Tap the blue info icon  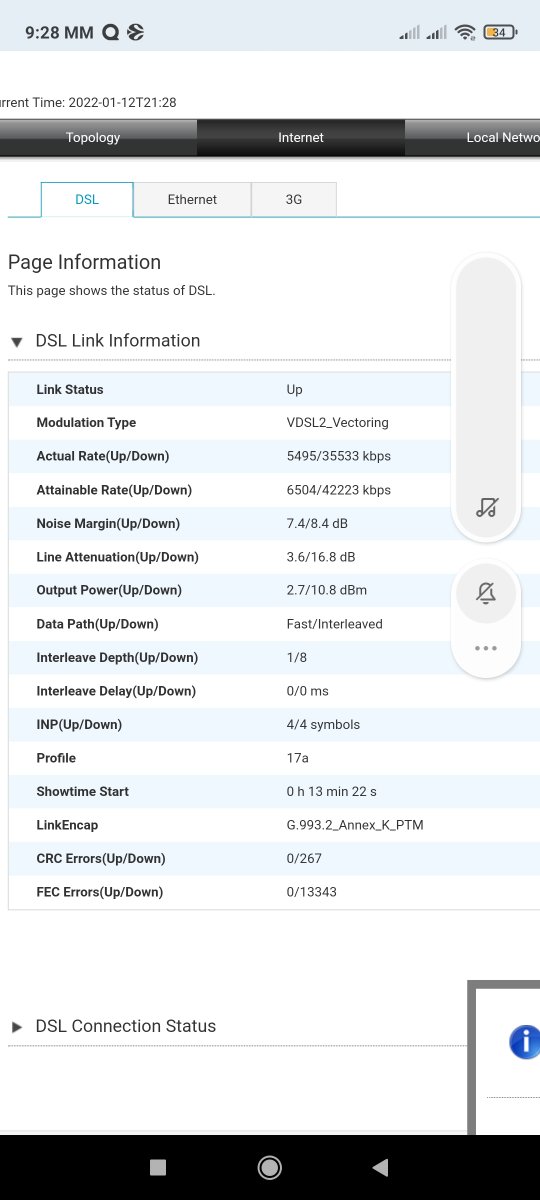(x=525, y=1042)
